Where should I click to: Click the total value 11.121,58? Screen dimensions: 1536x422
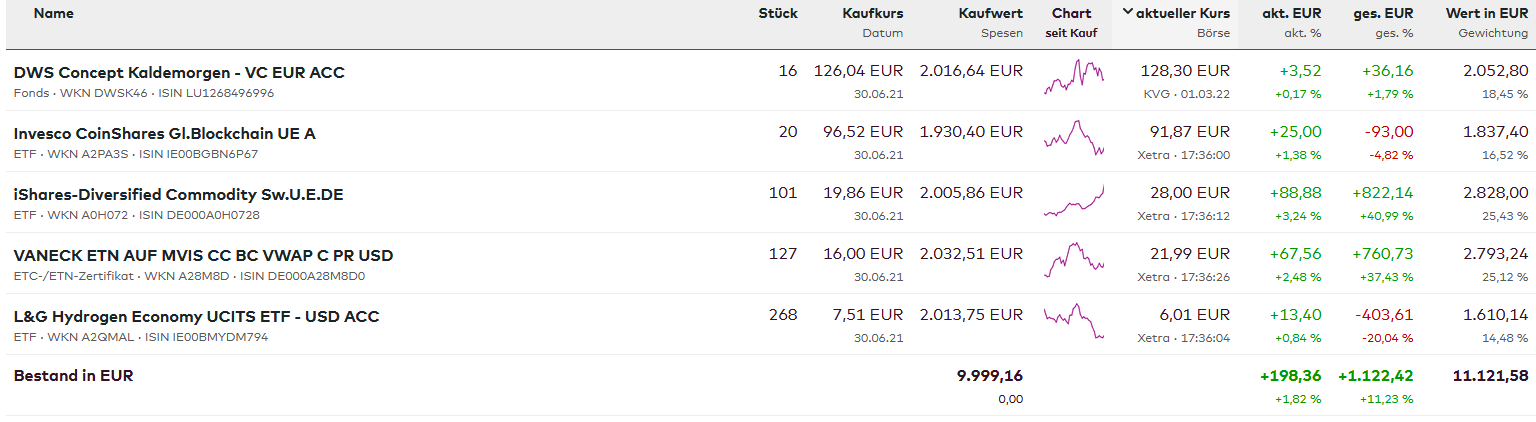pyautogui.click(x=1490, y=376)
